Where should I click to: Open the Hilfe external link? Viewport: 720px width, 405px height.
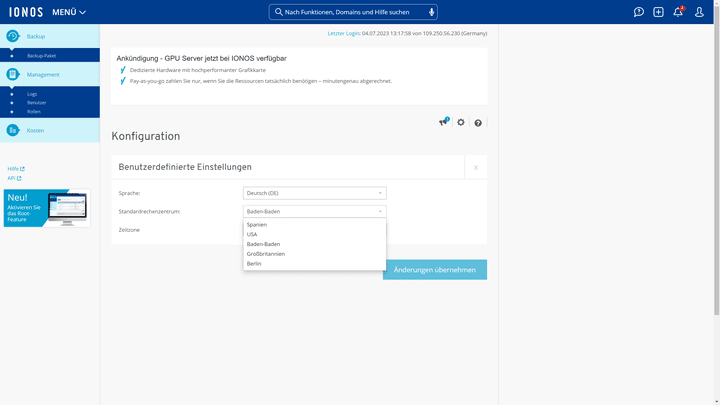pyautogui.click(x=16, y=169)
